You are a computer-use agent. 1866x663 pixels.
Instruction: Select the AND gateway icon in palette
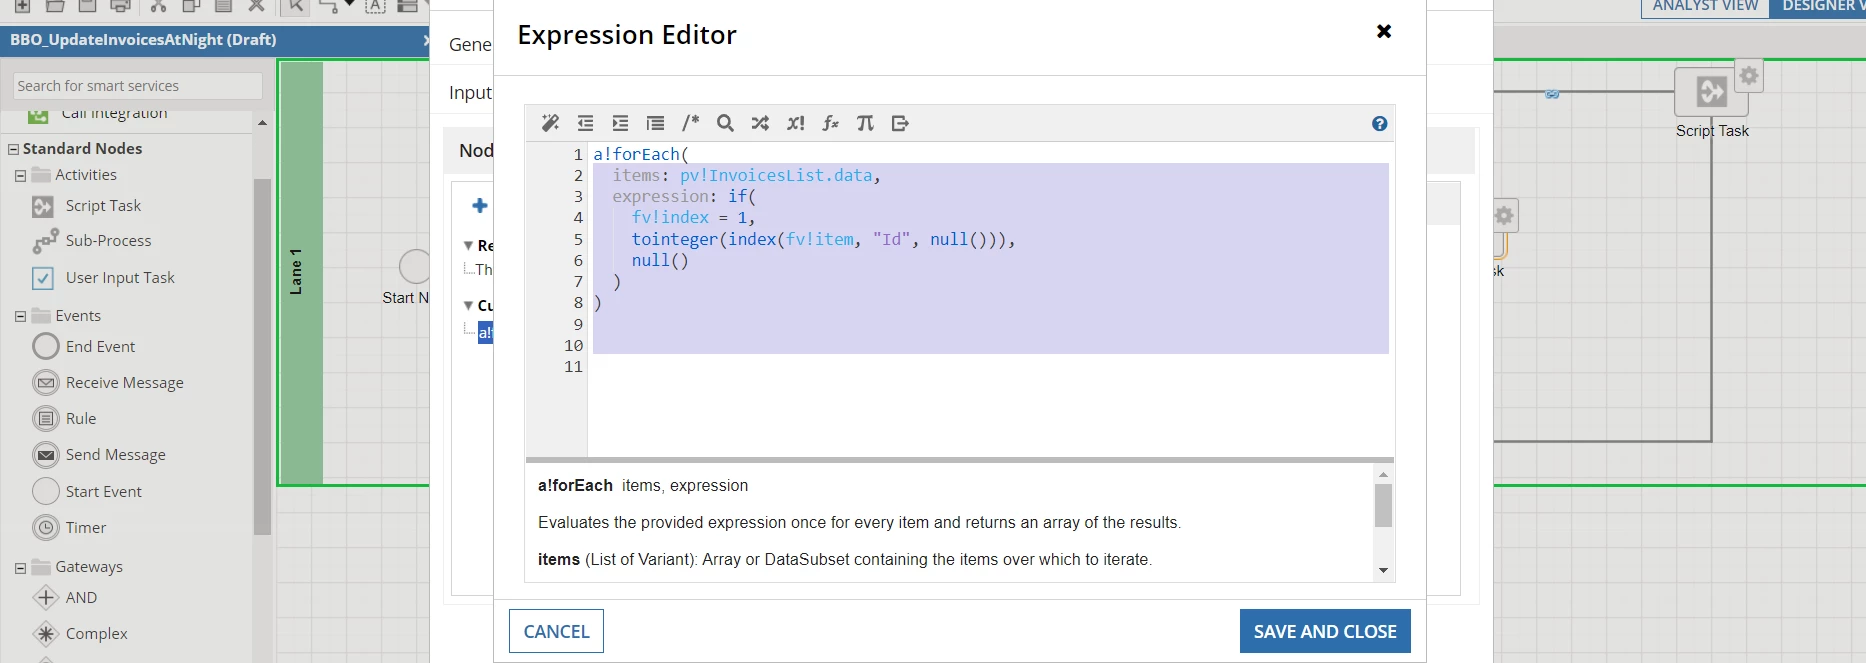46,598
